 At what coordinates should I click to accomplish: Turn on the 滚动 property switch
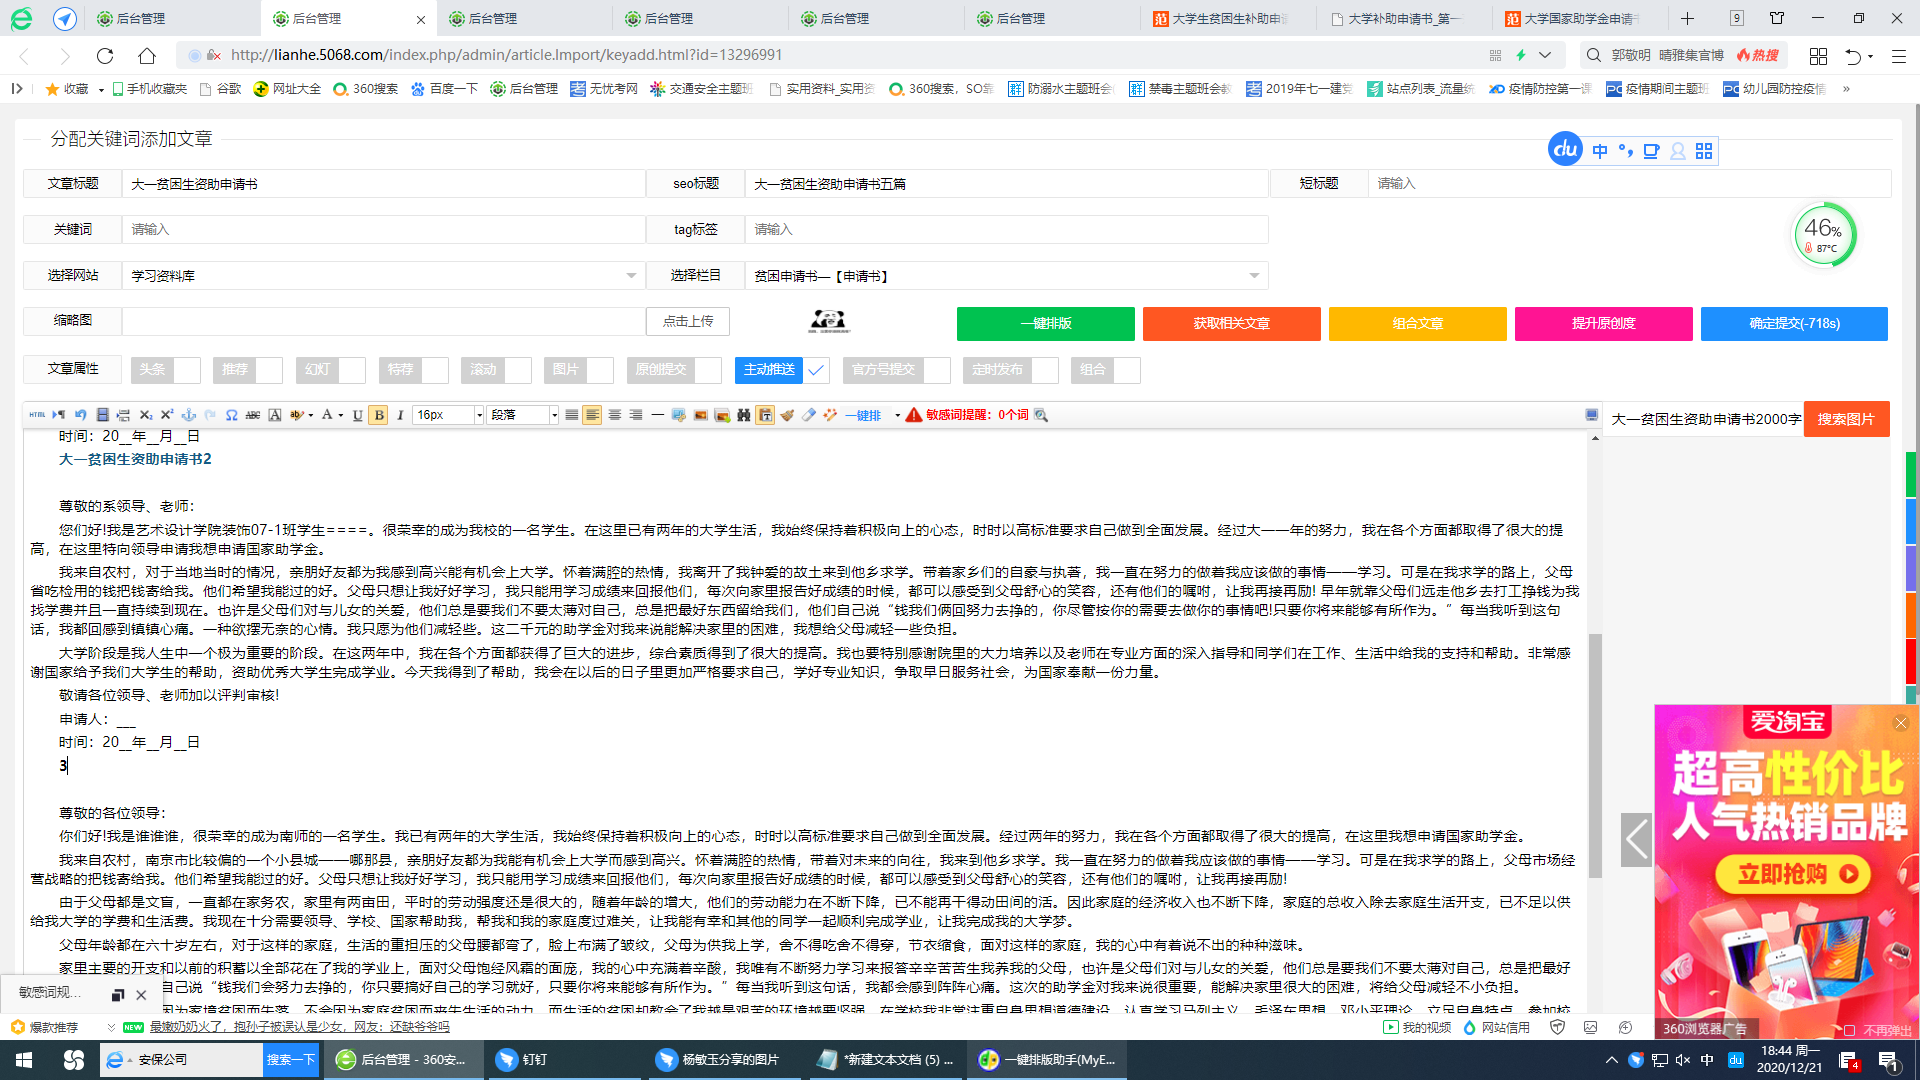click(516, 370)
